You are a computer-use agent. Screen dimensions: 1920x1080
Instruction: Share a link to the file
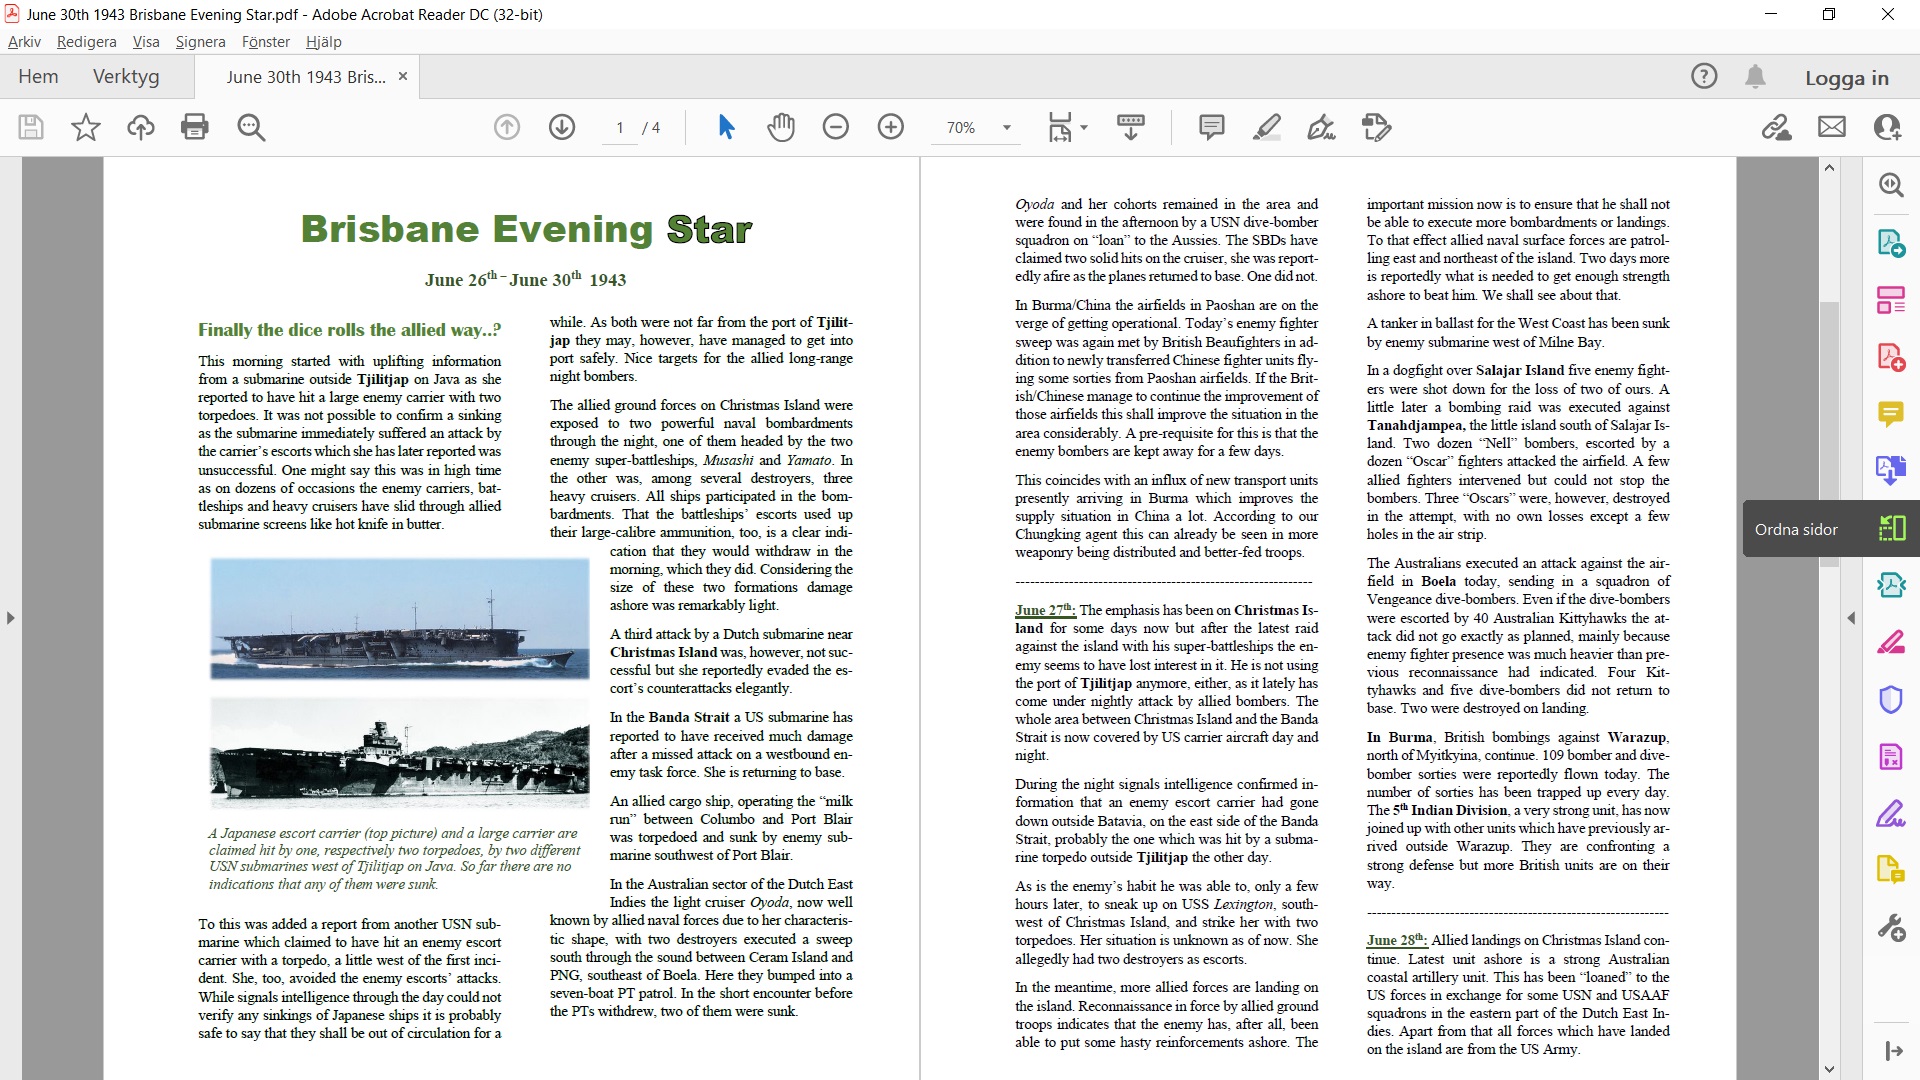[x=1777, y=127]
